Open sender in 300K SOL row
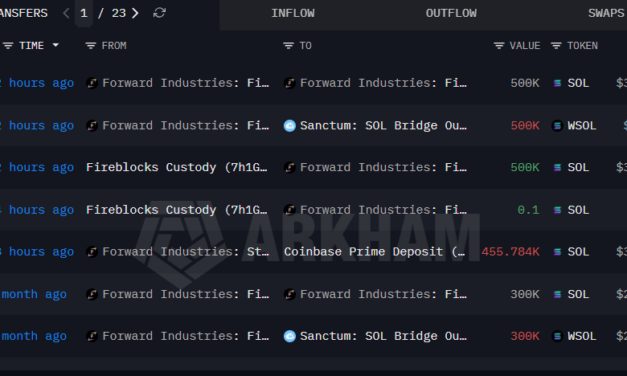 (x=186, y=294)
